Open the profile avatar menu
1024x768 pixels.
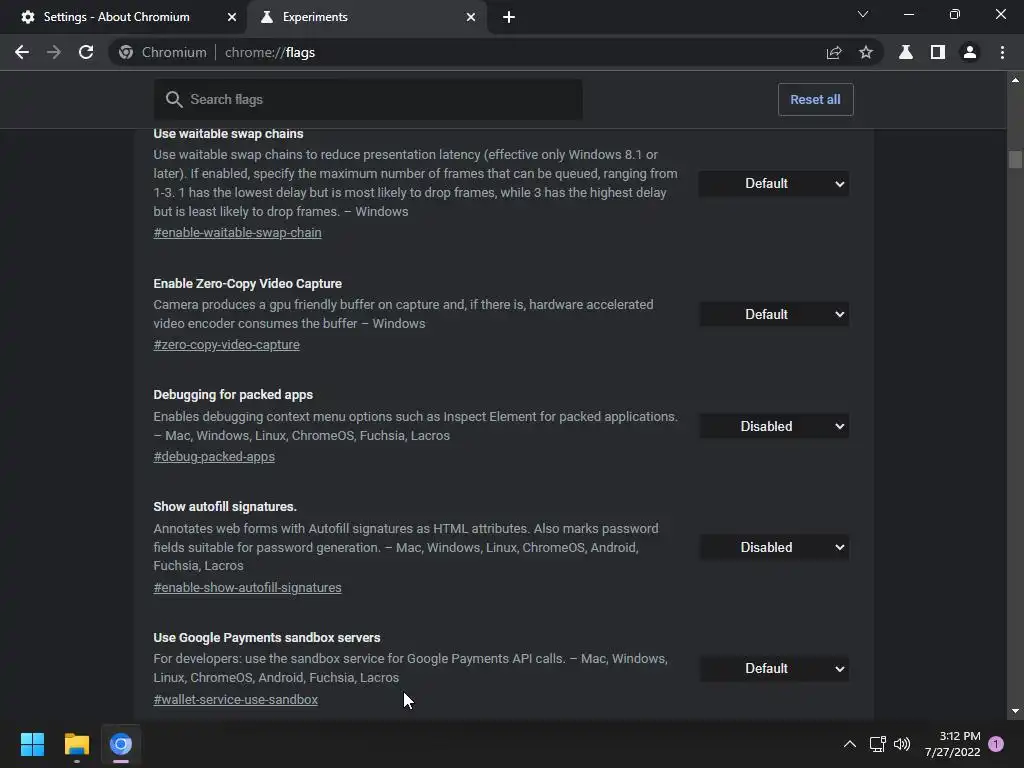coord(970,52)
